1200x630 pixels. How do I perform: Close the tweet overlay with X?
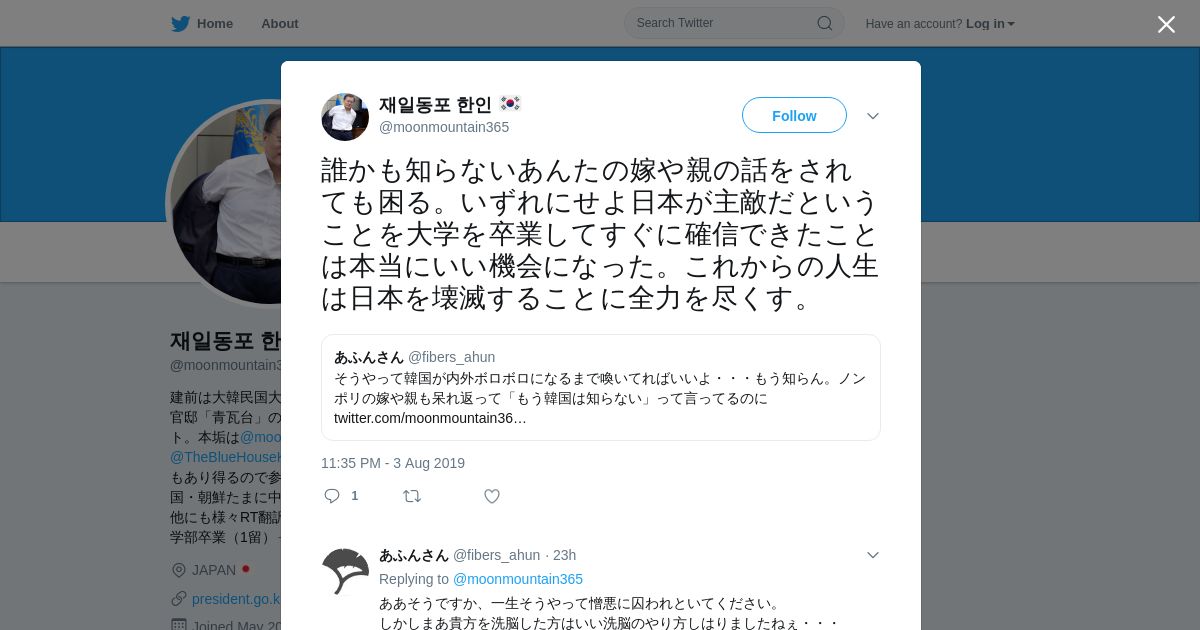1166,24
